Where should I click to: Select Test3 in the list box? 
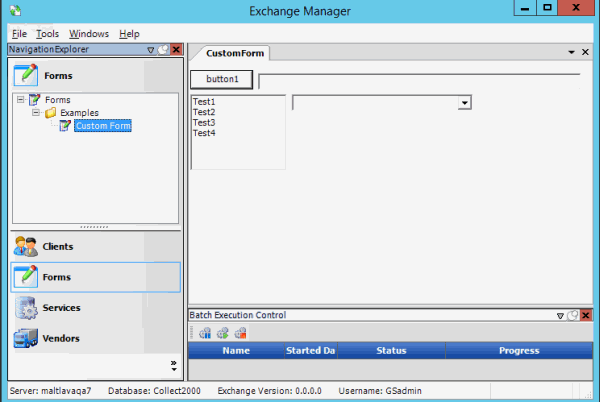point(204,123)
